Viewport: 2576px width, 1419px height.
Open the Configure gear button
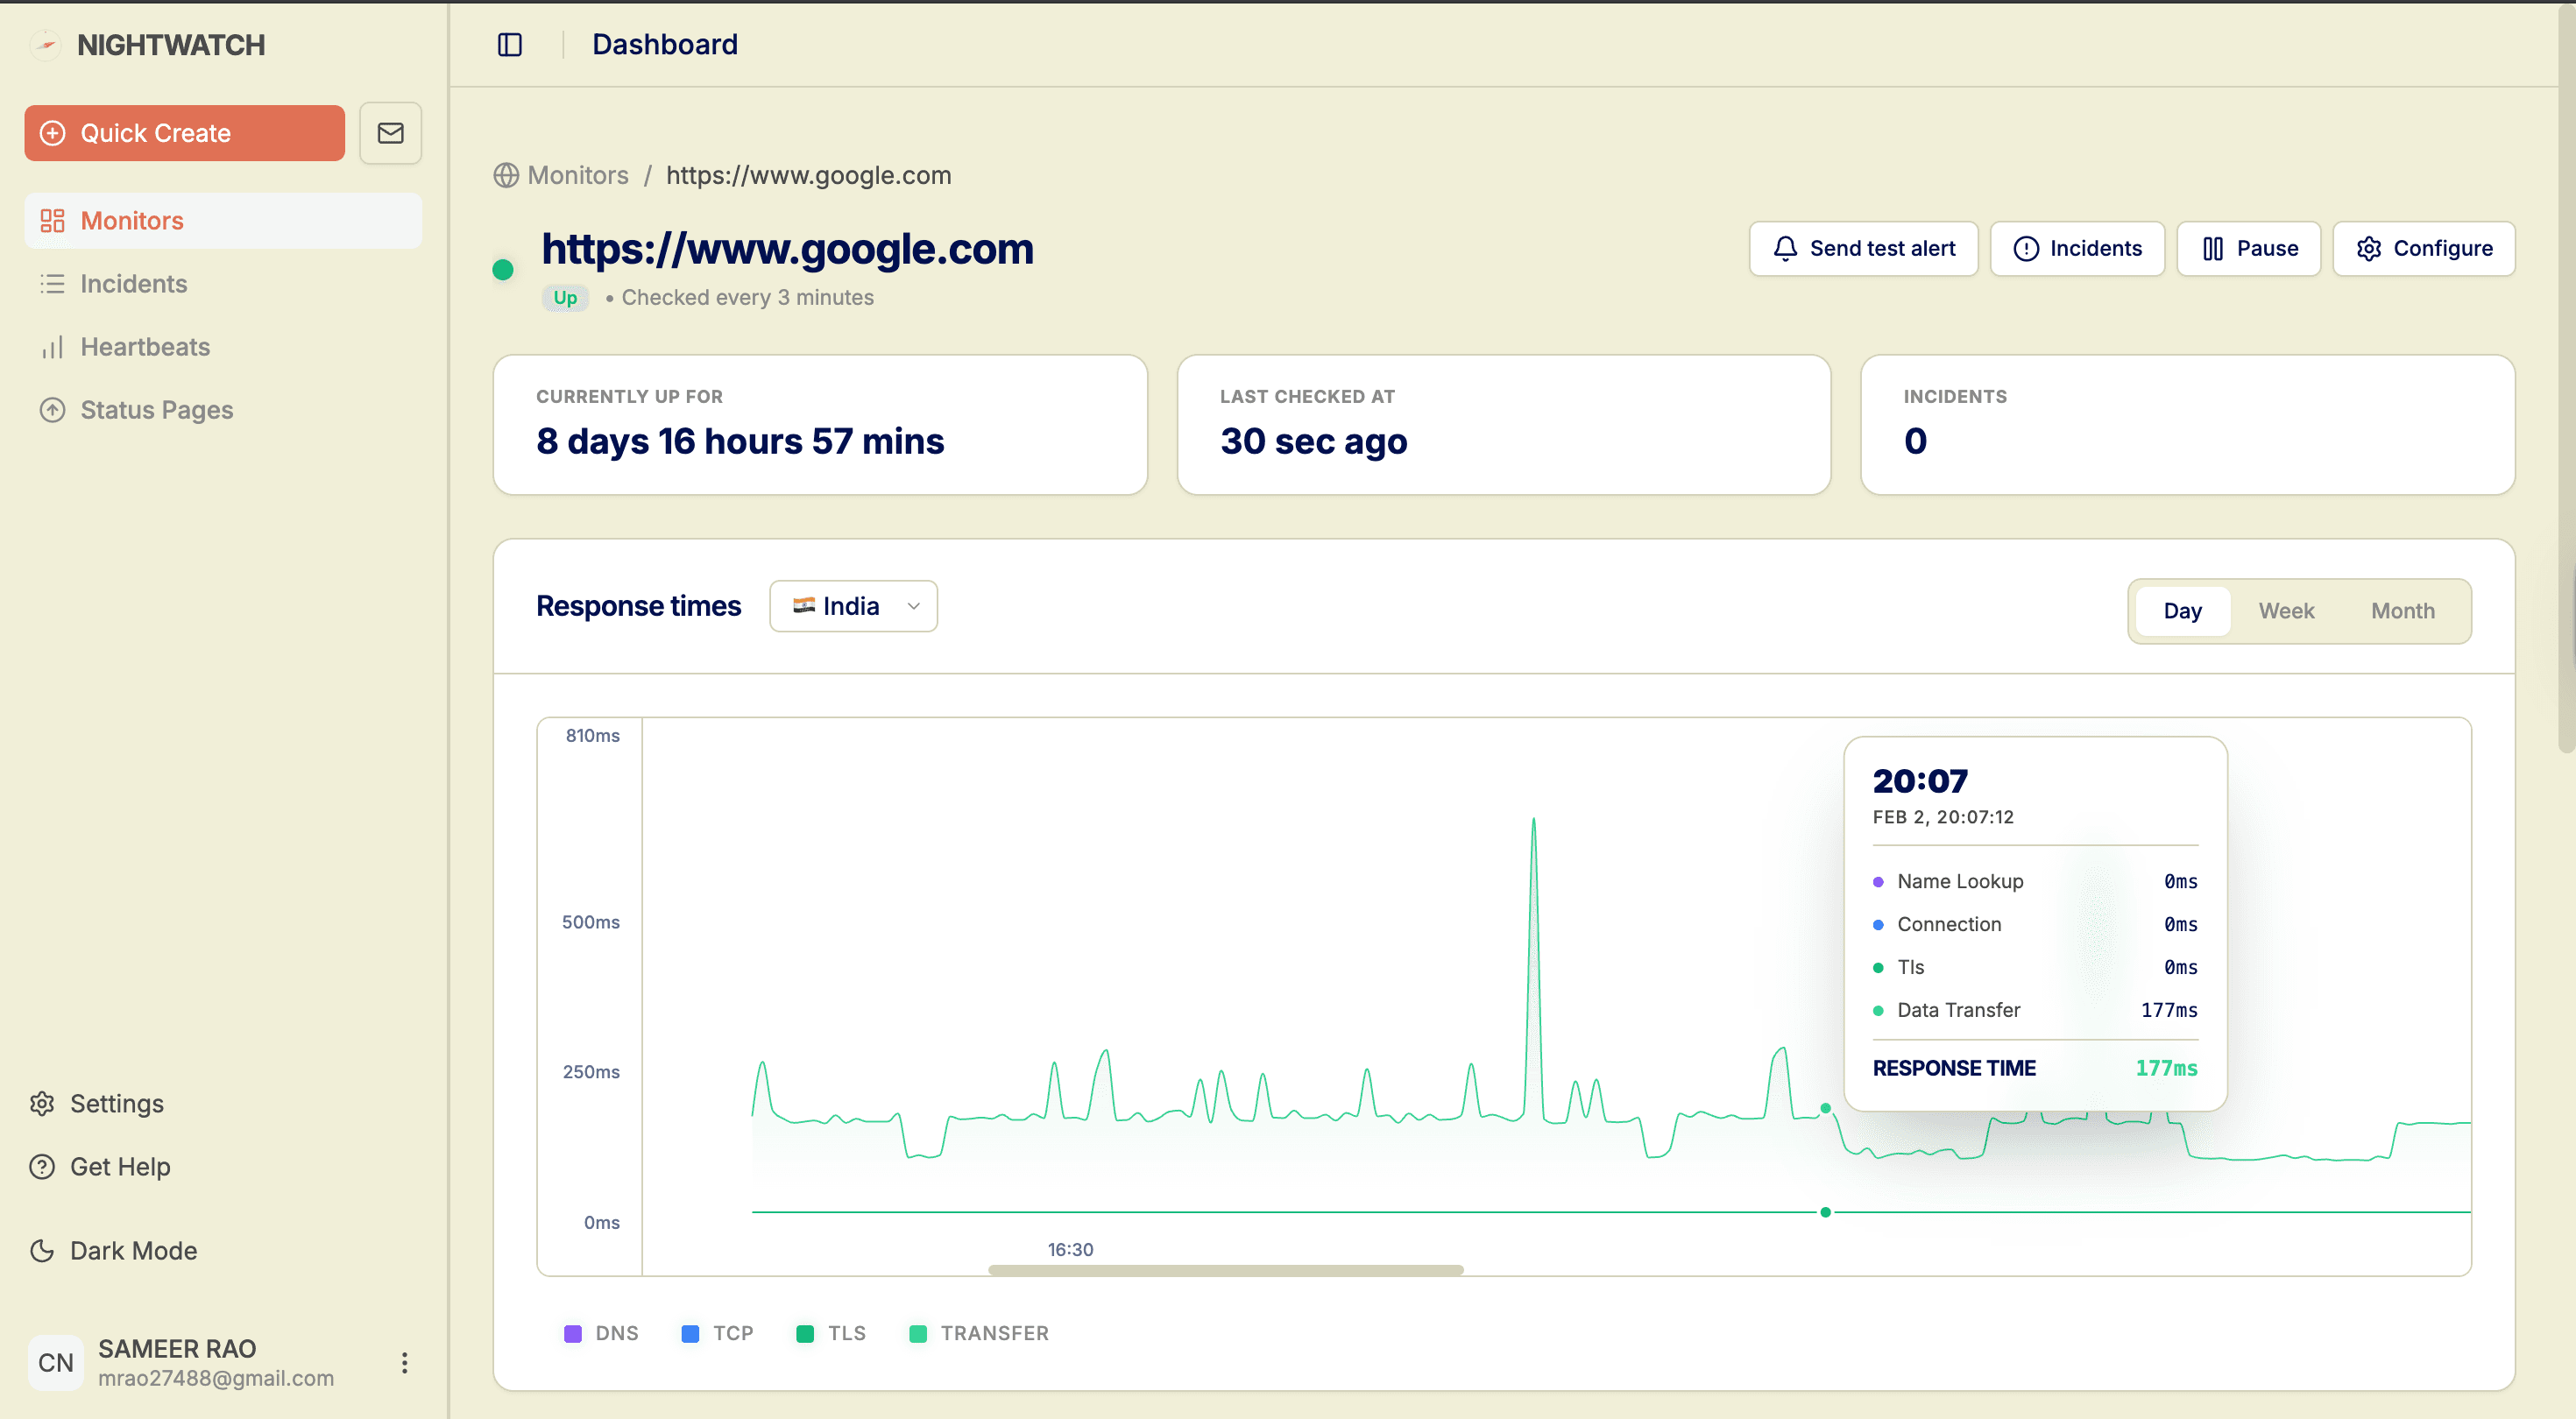2423,248
